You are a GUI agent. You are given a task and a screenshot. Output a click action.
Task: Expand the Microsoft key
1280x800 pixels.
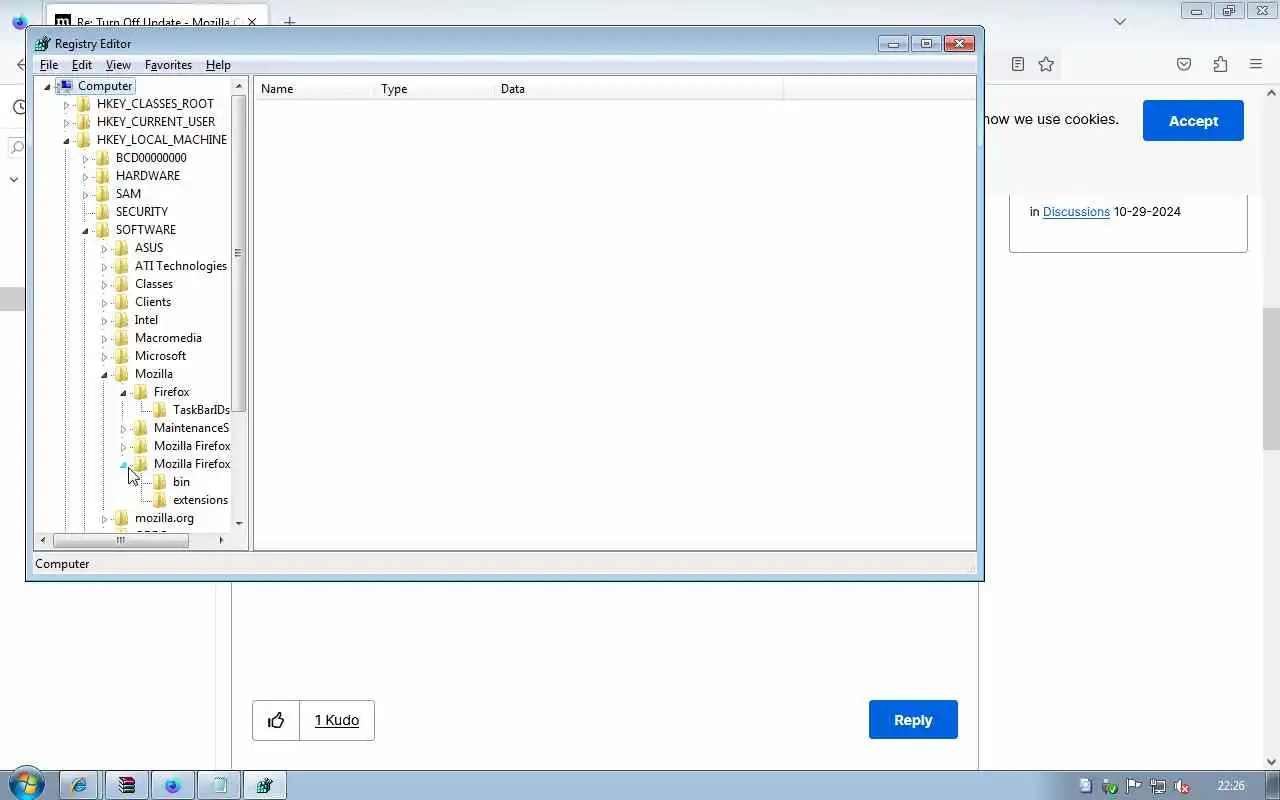105,356
